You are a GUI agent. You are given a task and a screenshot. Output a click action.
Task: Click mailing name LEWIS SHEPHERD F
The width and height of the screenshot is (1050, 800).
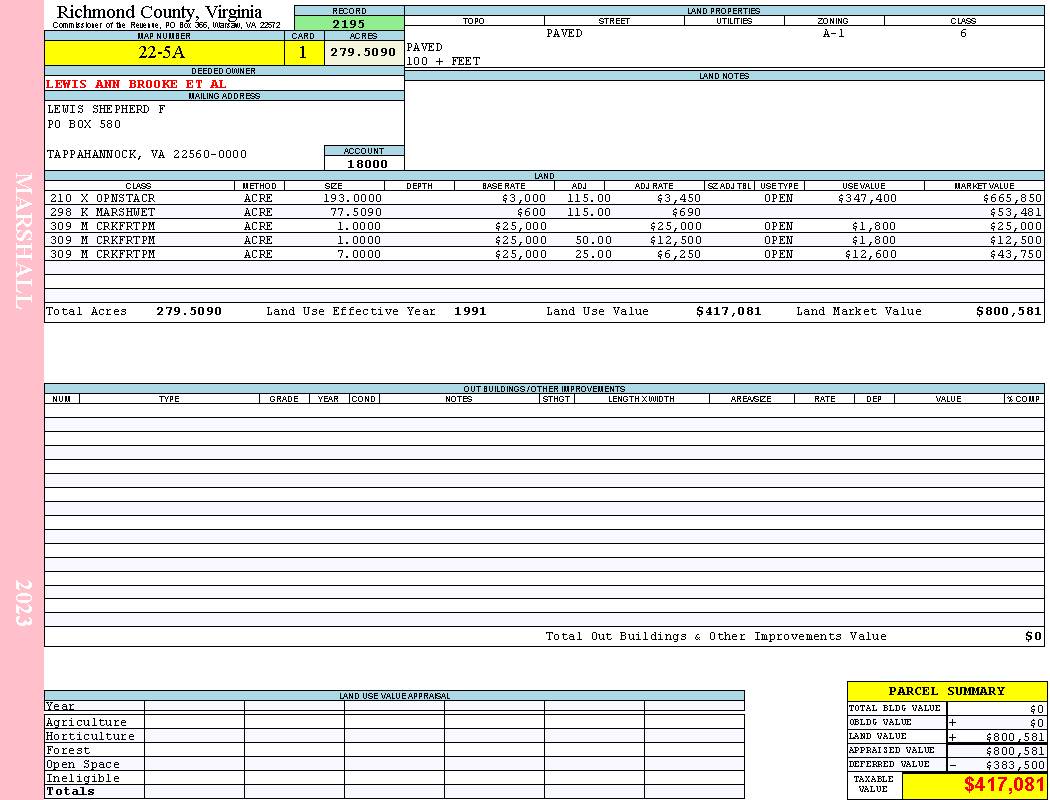pos(106,109)
